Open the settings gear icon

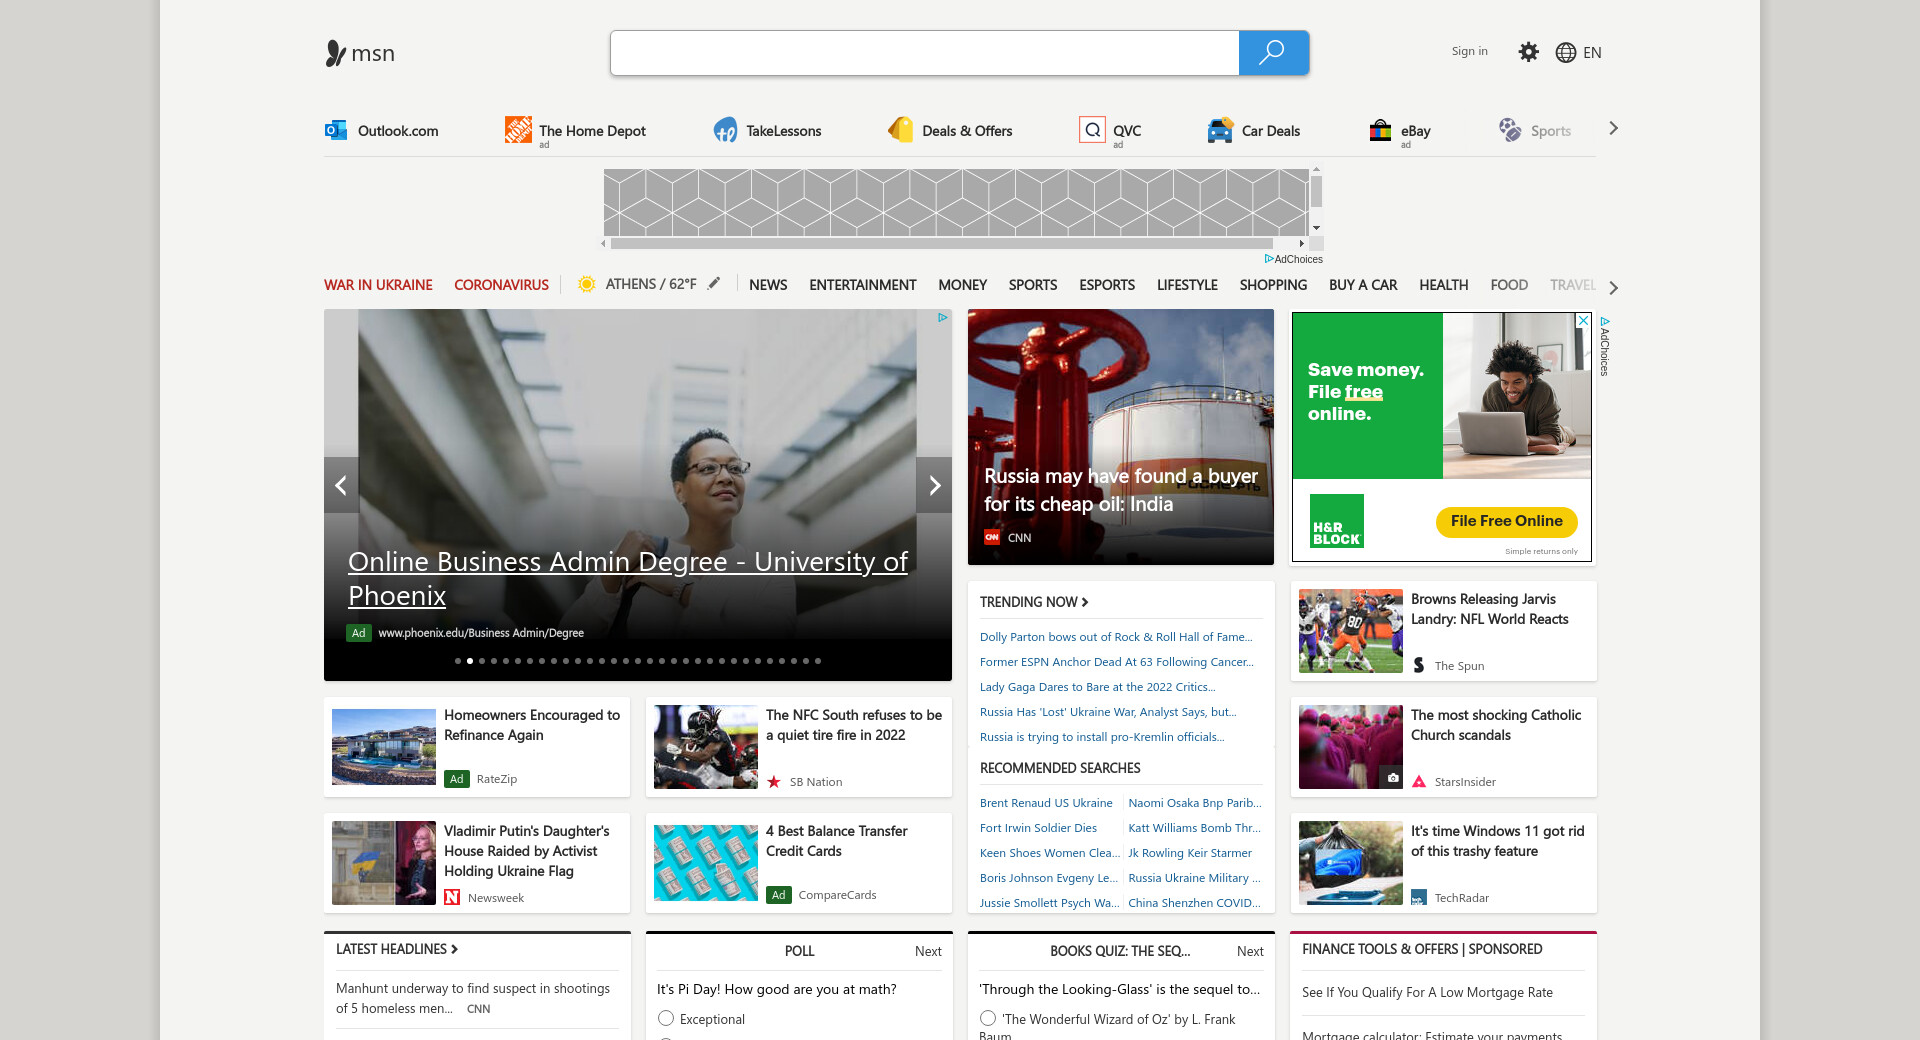pyautogui.click(x=1528, y=52)
